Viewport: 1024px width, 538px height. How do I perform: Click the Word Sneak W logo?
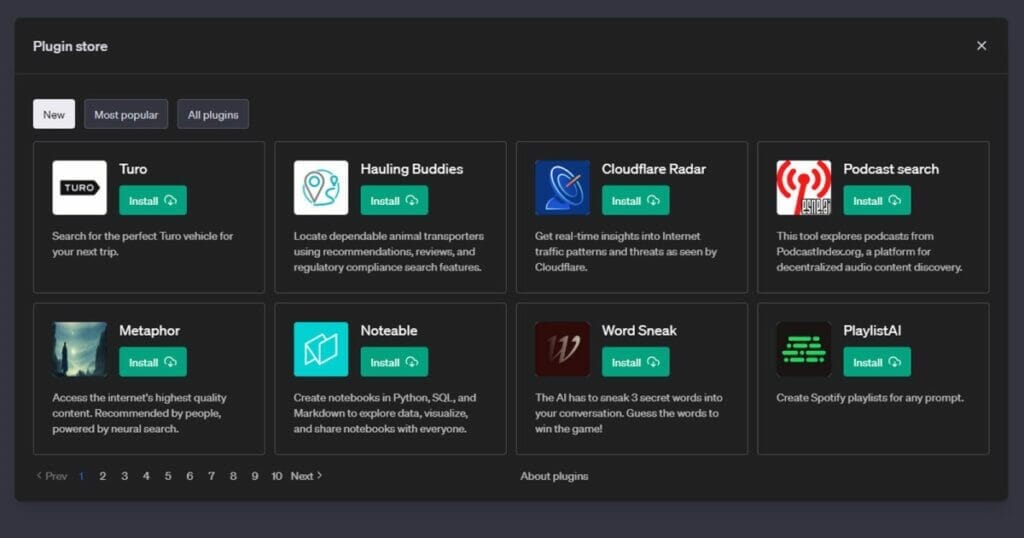pos(562,349)
